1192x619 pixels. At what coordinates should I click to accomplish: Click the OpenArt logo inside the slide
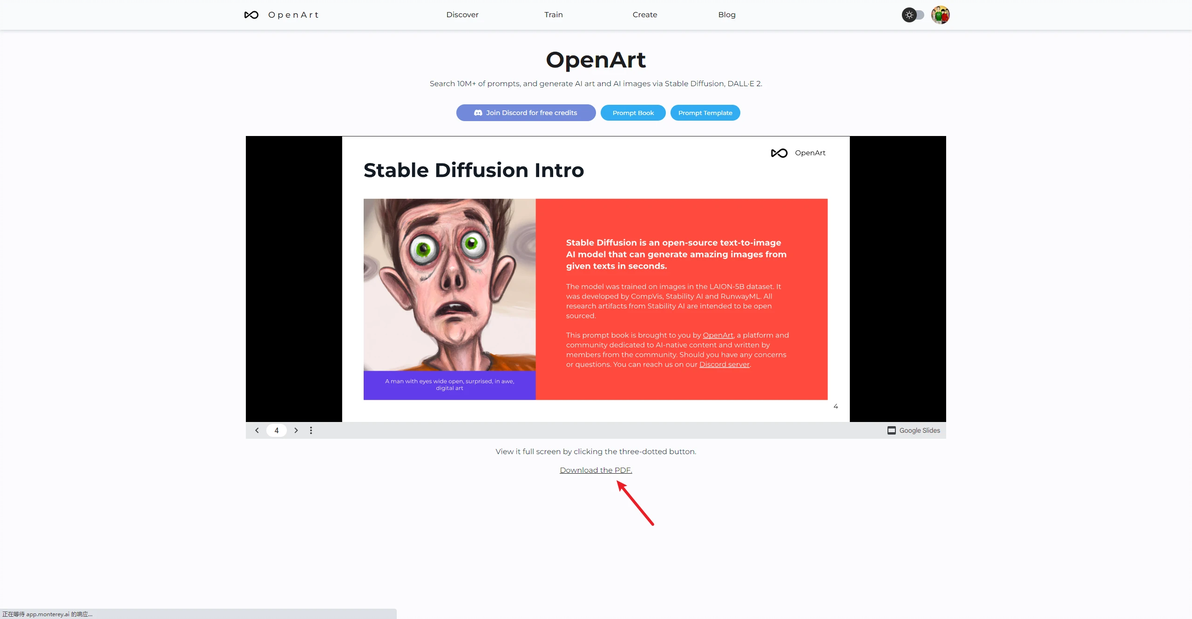coord(798,153)
